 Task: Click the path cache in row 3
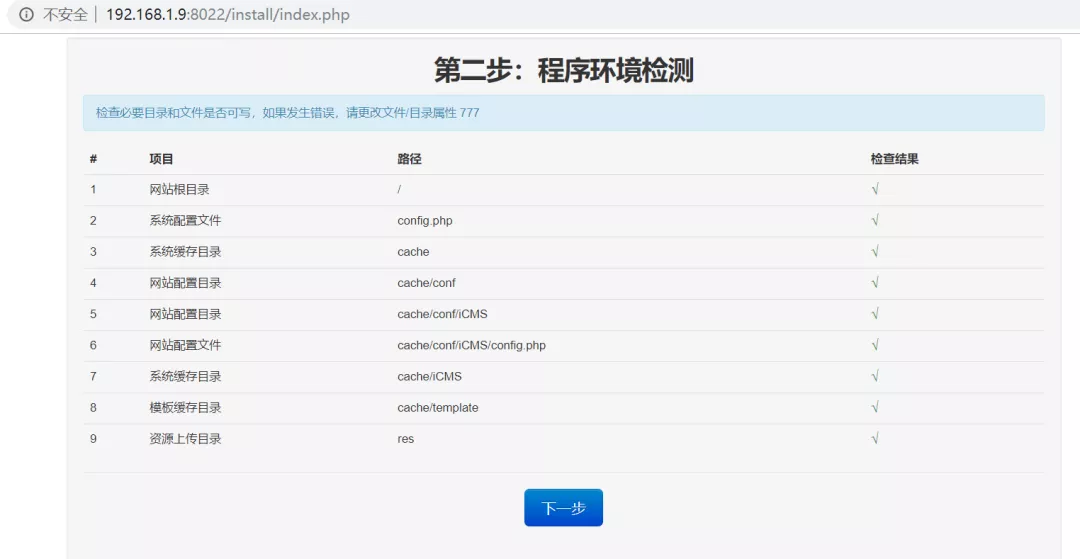(413, 252)
